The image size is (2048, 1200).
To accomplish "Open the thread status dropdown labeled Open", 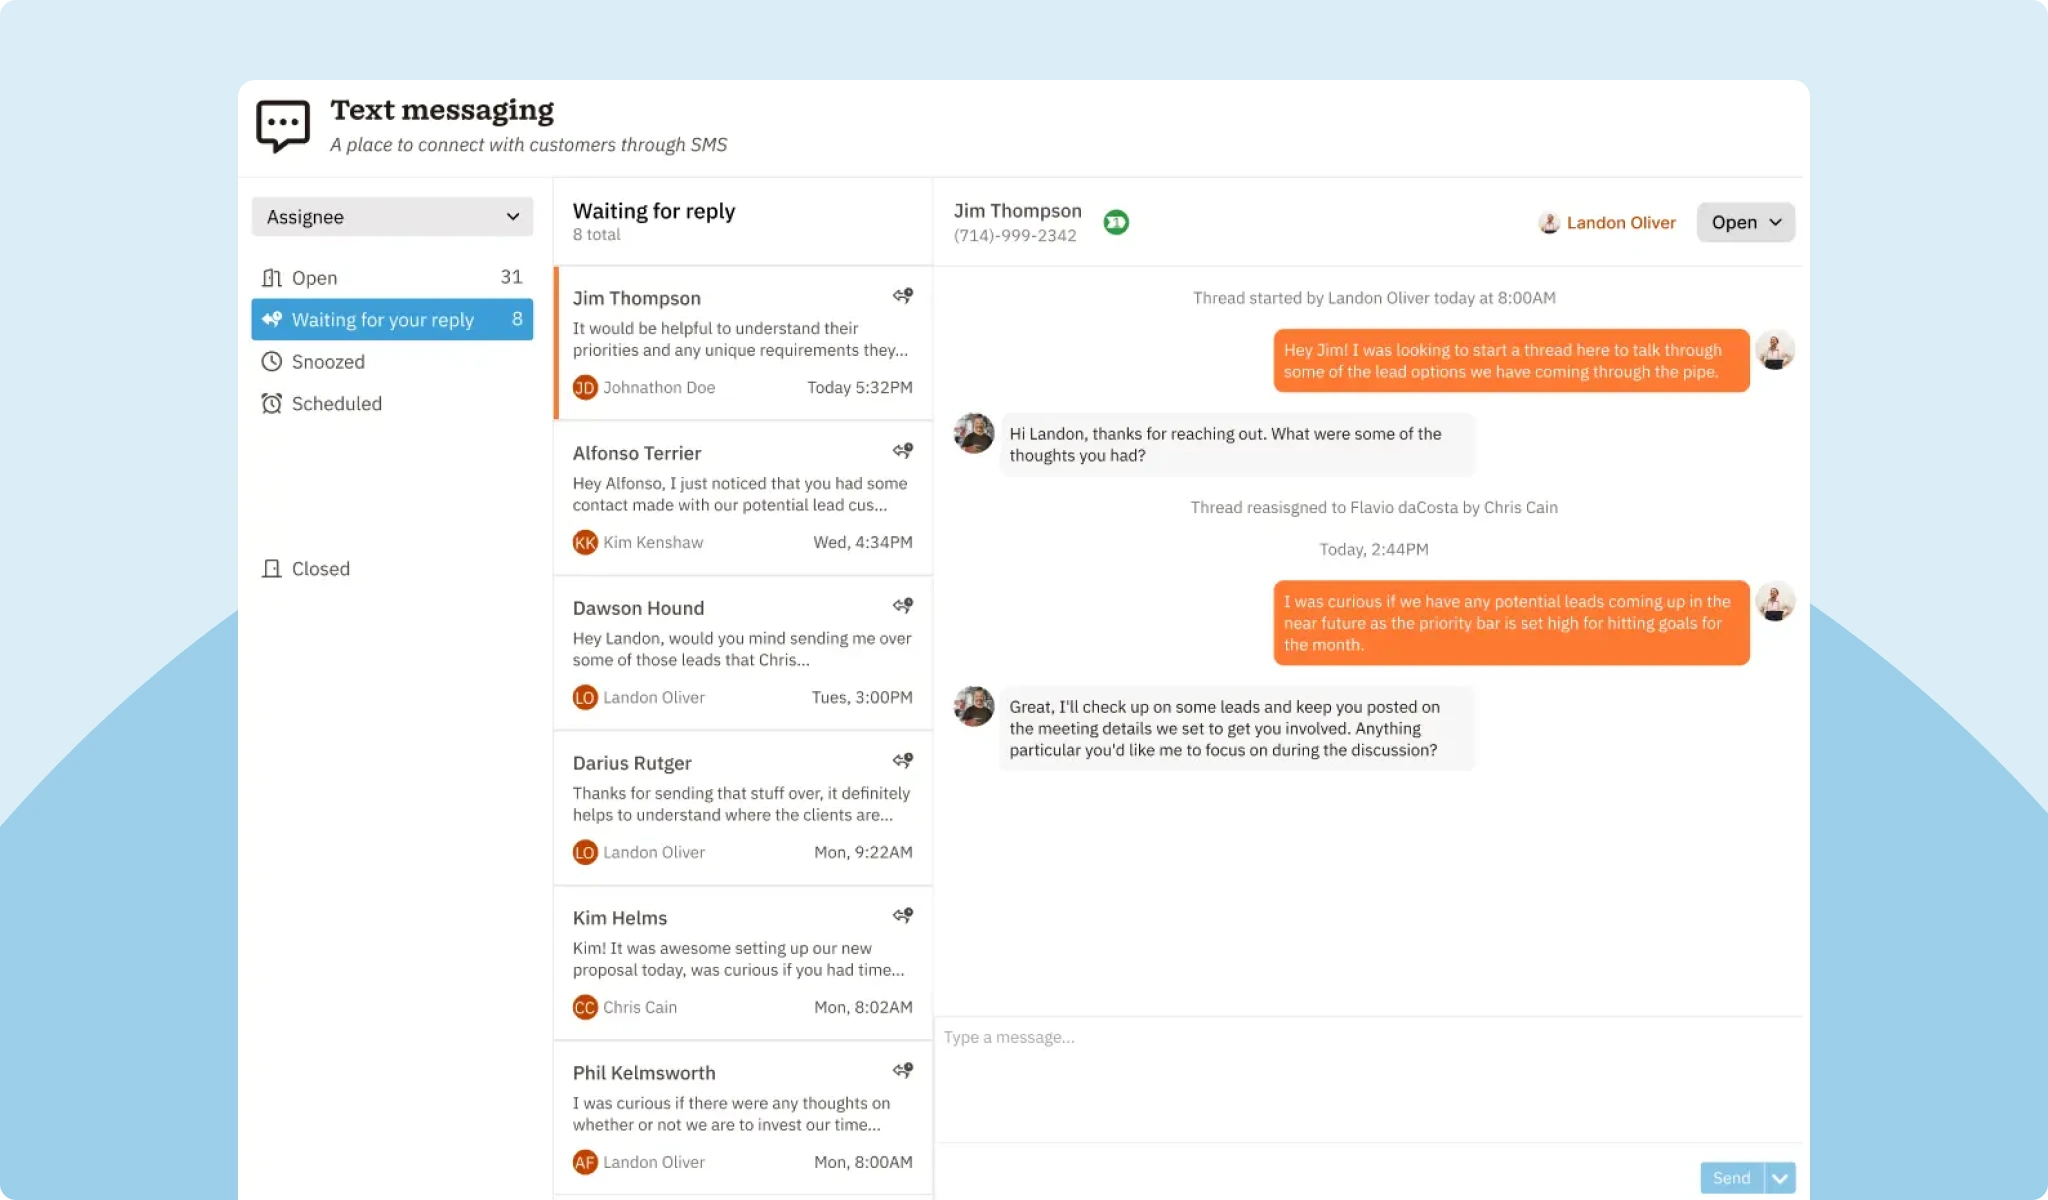I will (x=1745, y=222).
